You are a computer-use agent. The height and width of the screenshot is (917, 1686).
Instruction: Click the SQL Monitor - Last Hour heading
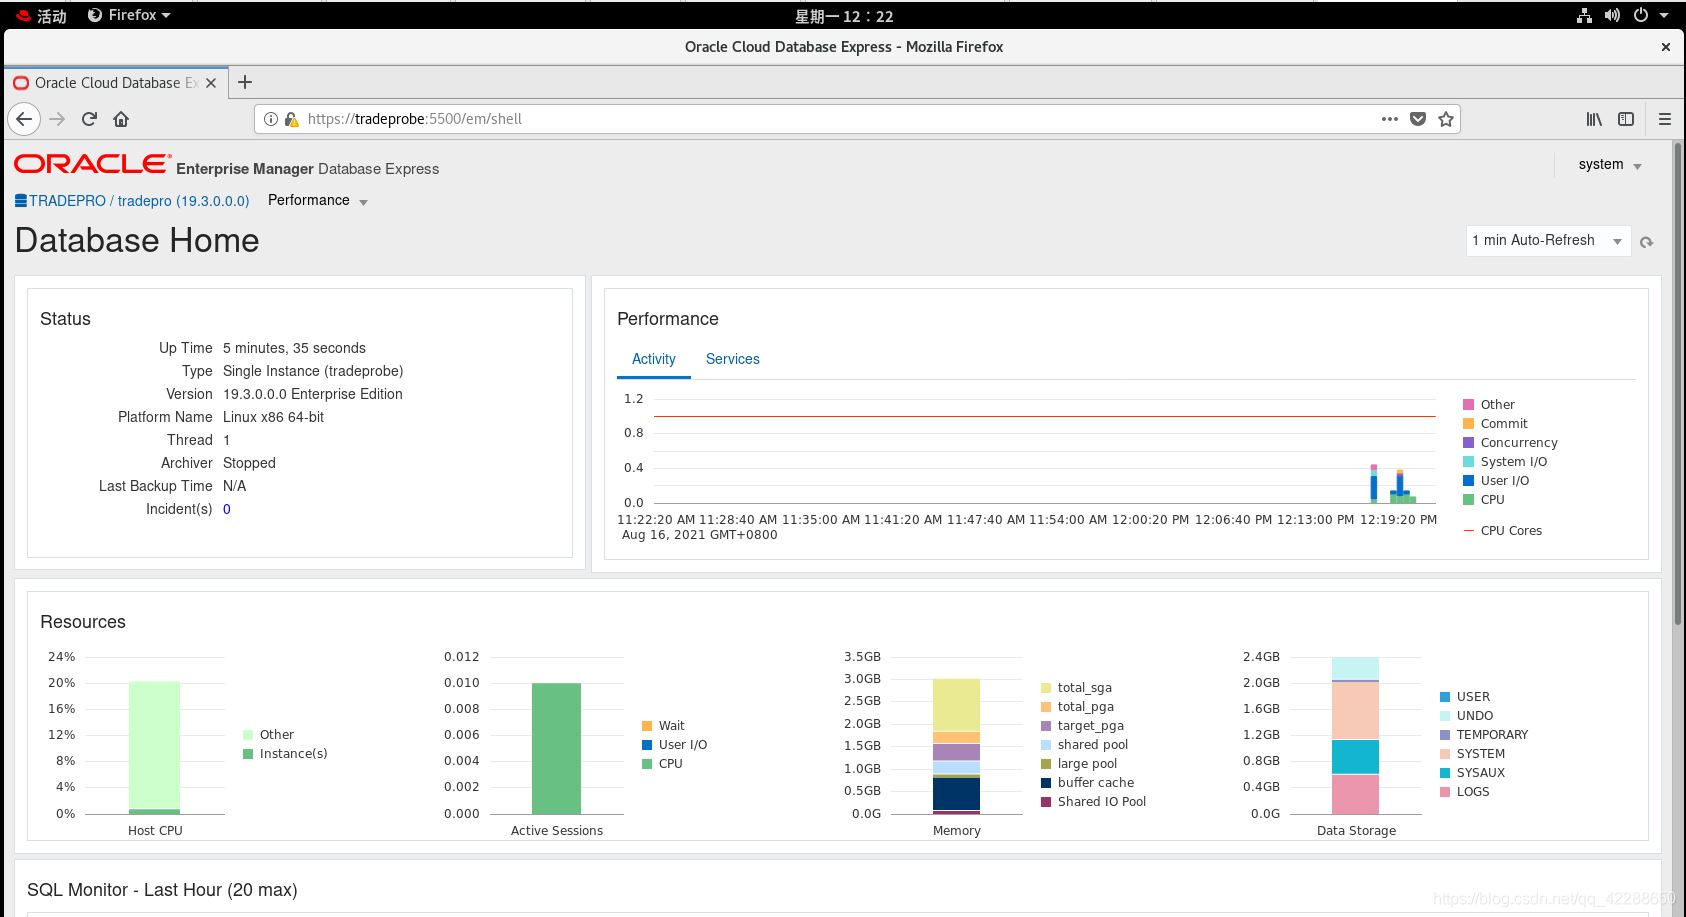click(x=162, y=890)
